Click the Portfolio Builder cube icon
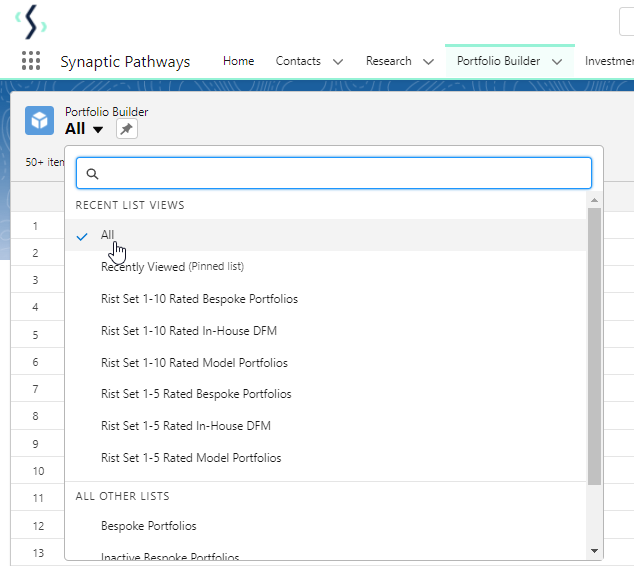This screenshot has height=566, width=634. point(40,121)
